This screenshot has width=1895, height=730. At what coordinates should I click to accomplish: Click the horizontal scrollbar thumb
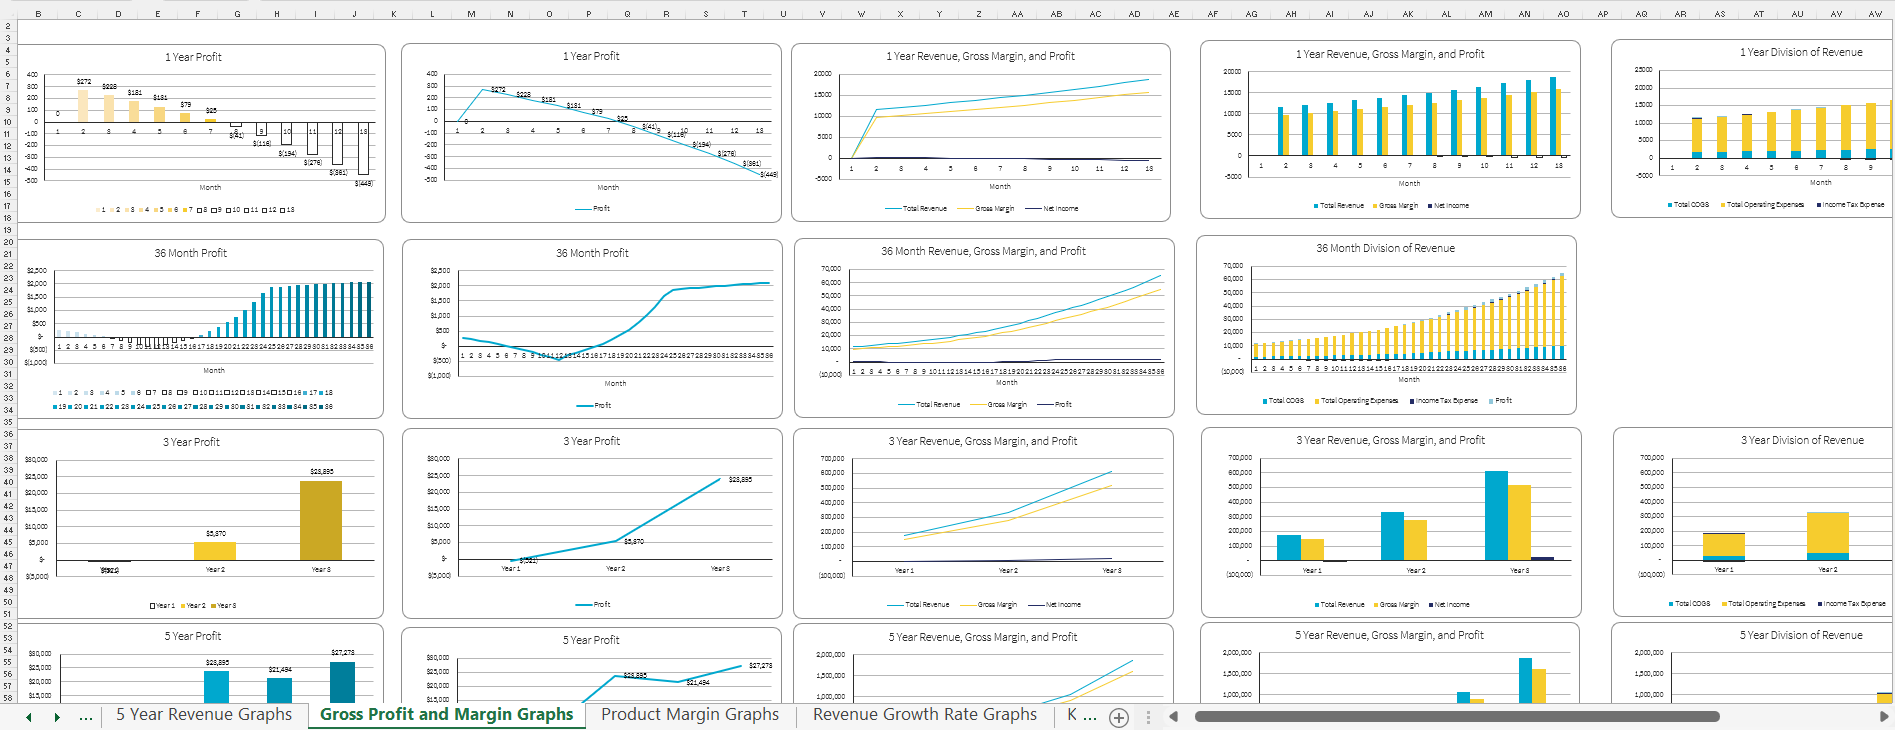pos(1457,716)
